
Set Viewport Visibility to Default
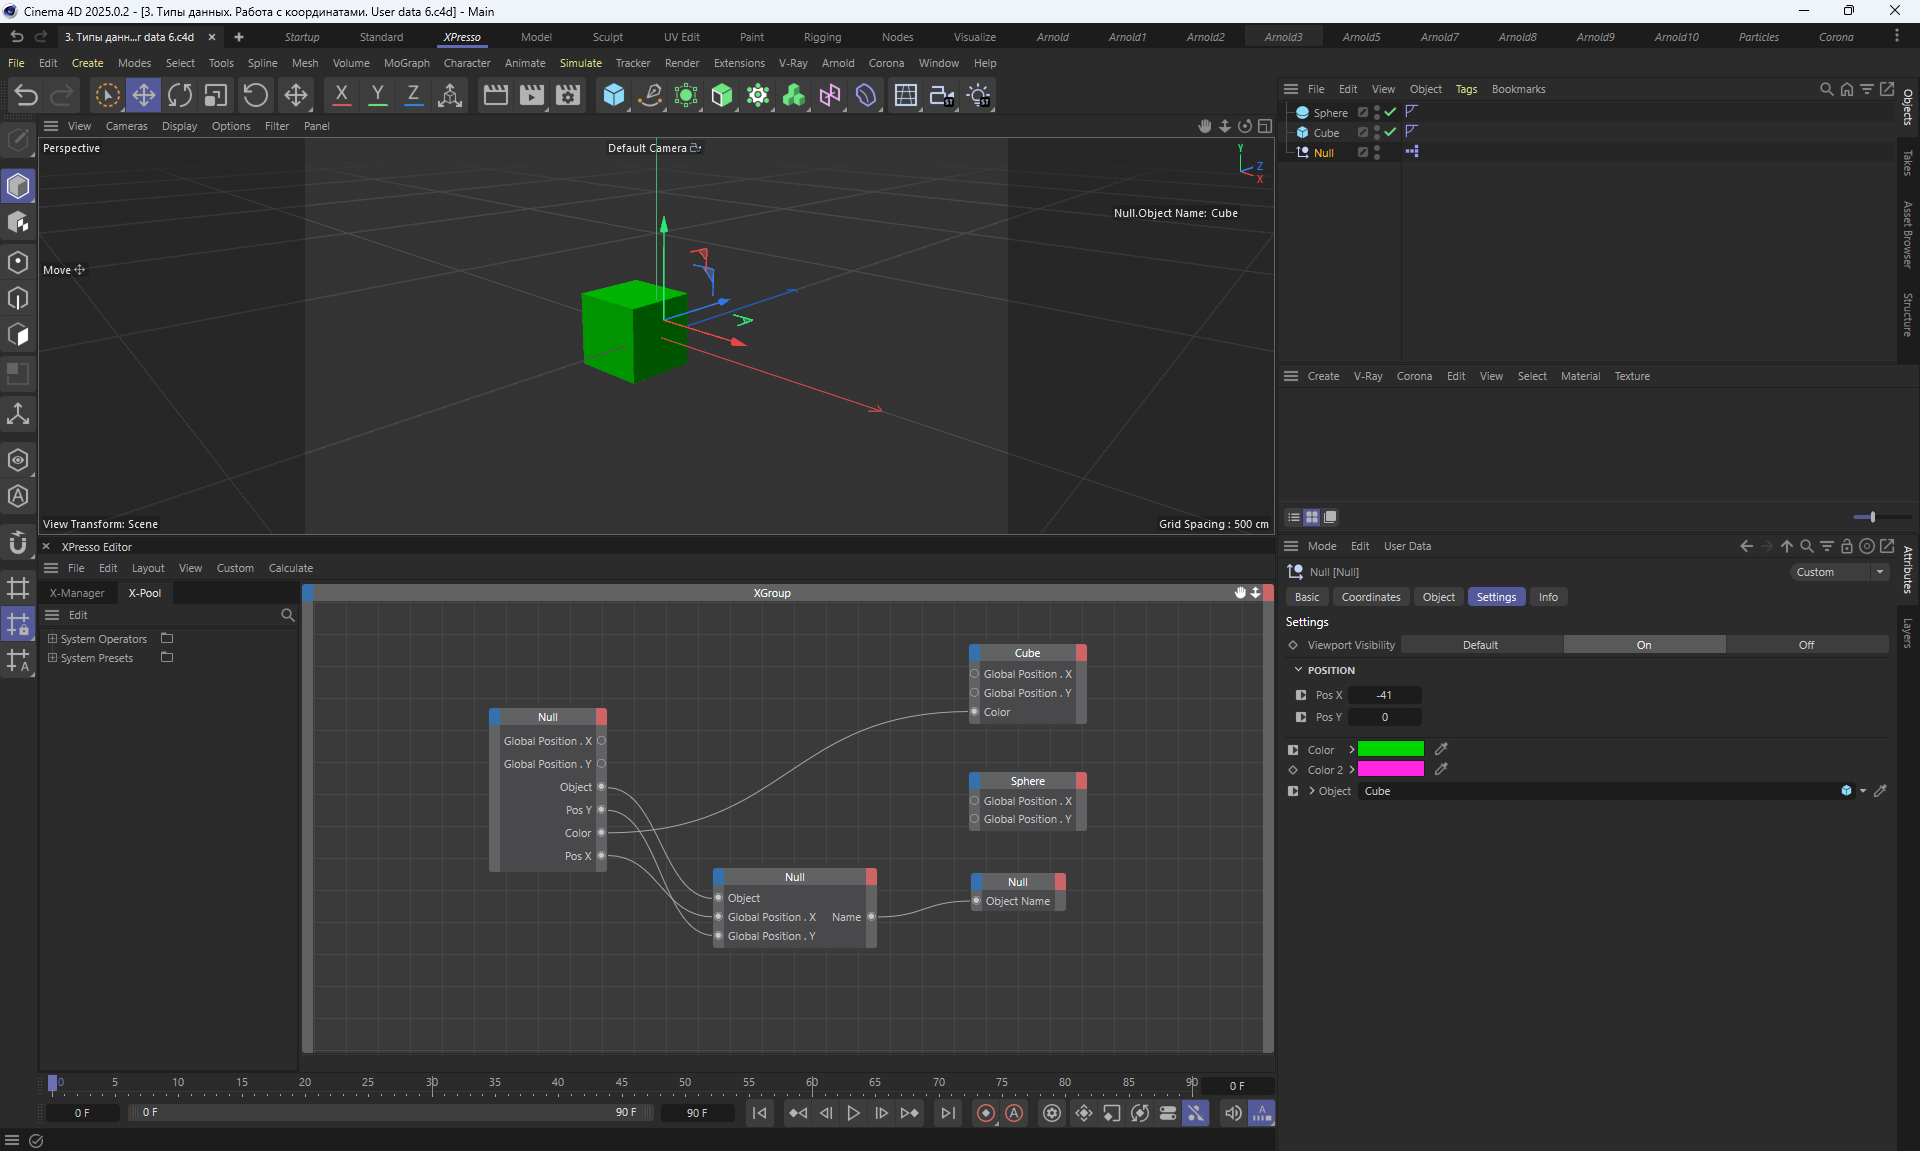pos(1480,645)
